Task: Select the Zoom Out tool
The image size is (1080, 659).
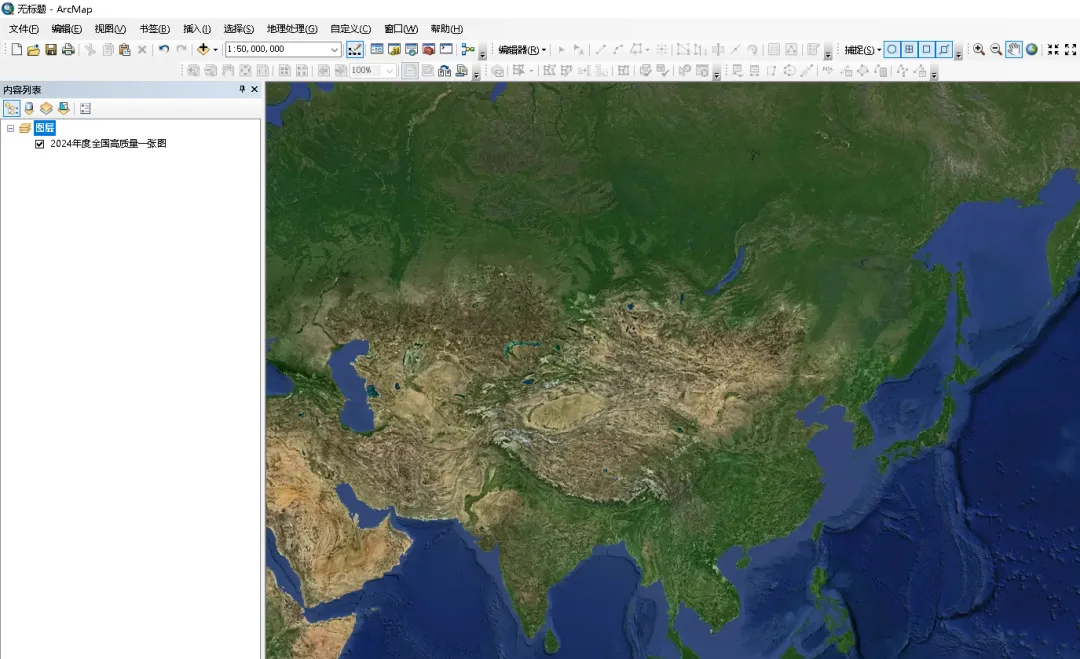Action: [996, 50]
